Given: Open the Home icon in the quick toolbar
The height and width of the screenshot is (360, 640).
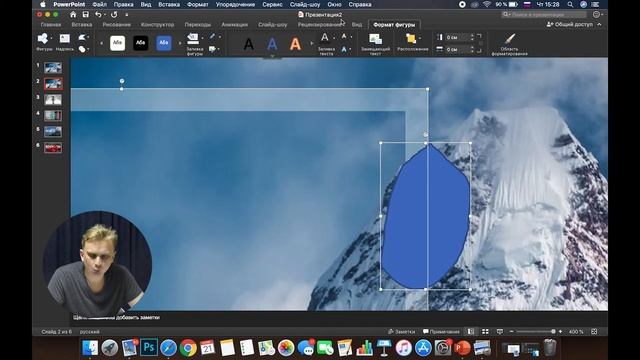Looking at the screenshot, I should pos(73,14).
